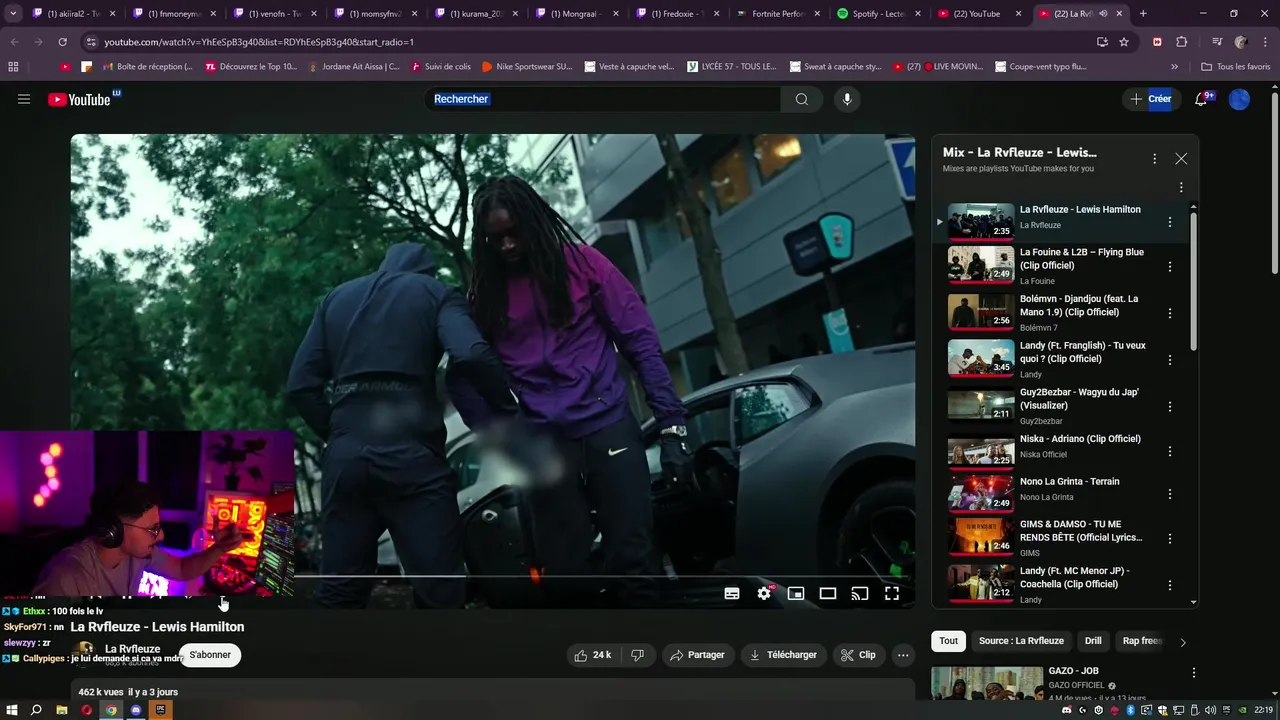The height and width of the screenshot is (720, 1280).
Task: Toggle subtitles on the player
Action: click(x=732, y=593)
